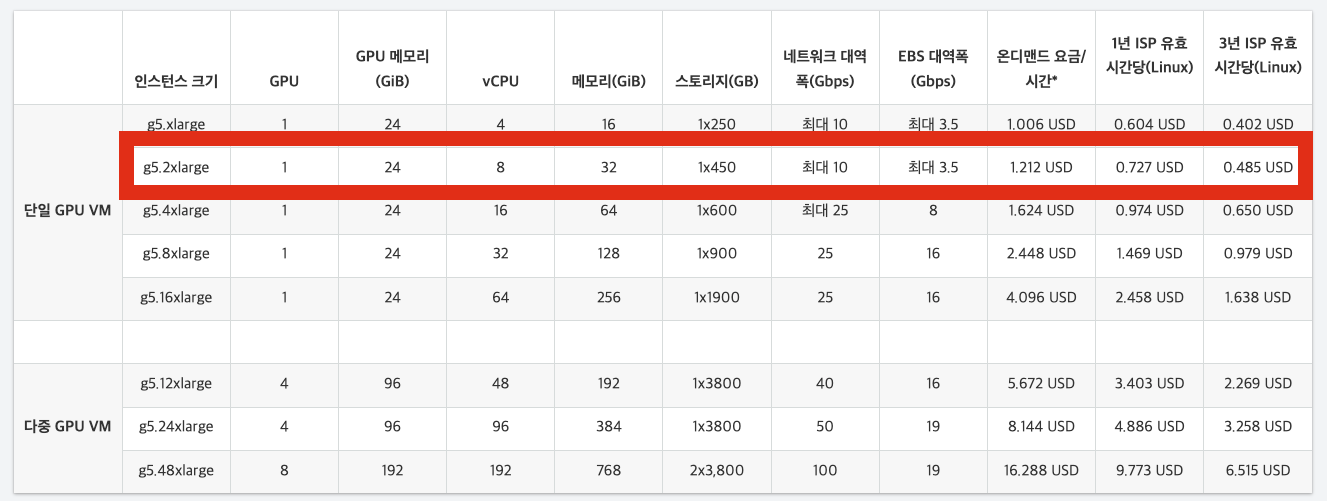Click the 1.638 USD 3-year price
The image size is (1327, 501).
pyautogui.click(x=1257, y=297)
